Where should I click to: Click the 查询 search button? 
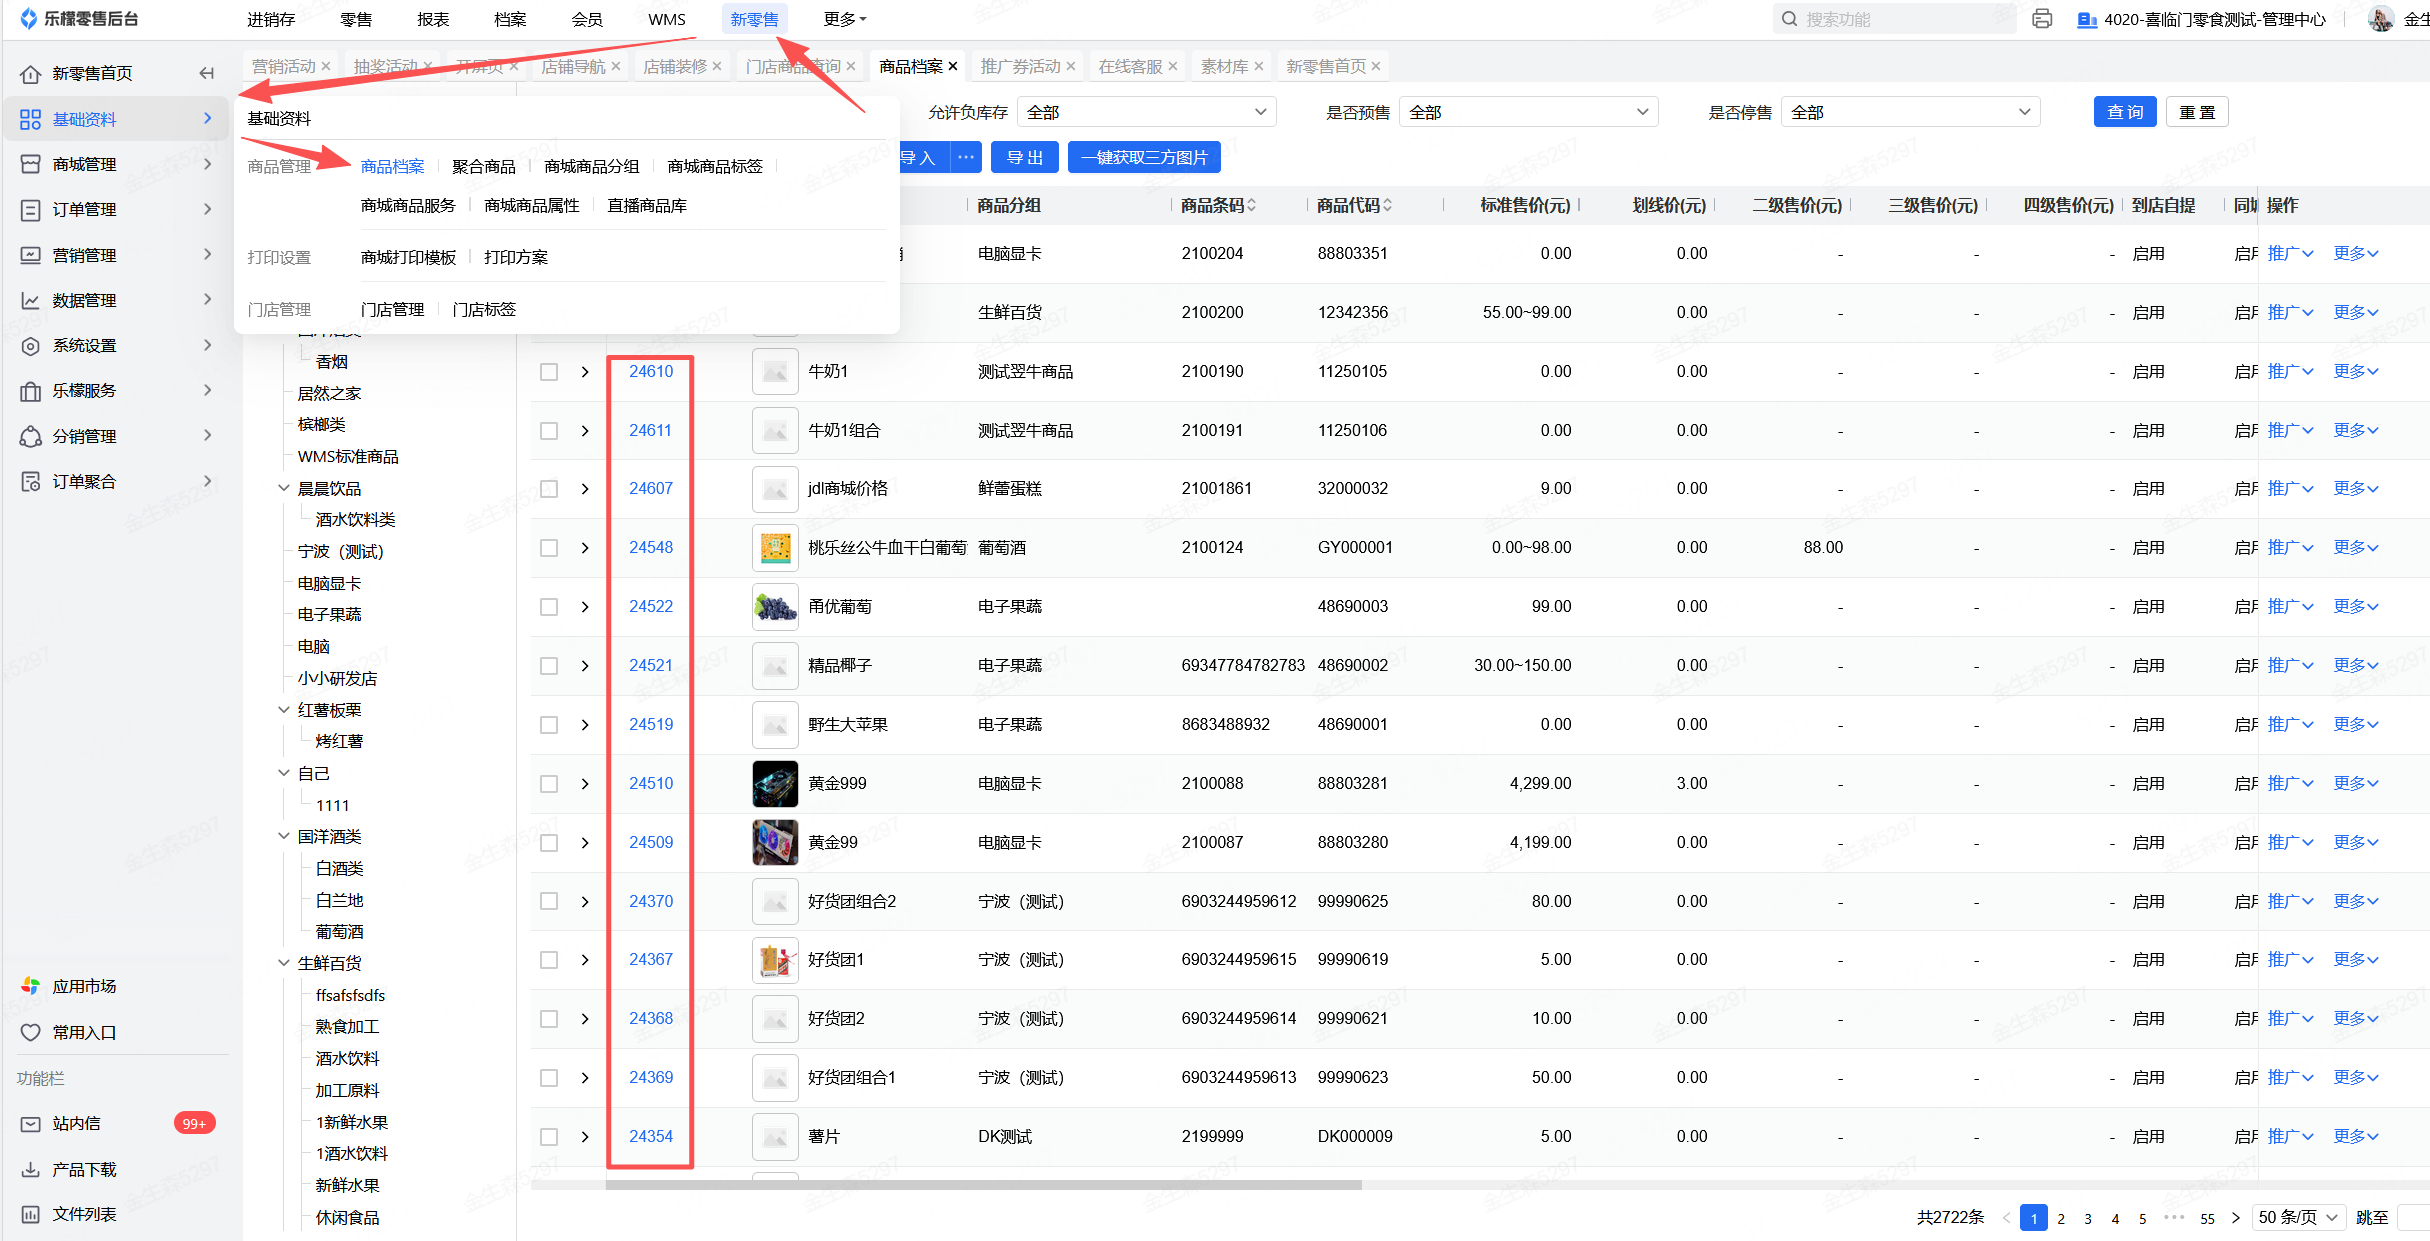(2124, 112)
